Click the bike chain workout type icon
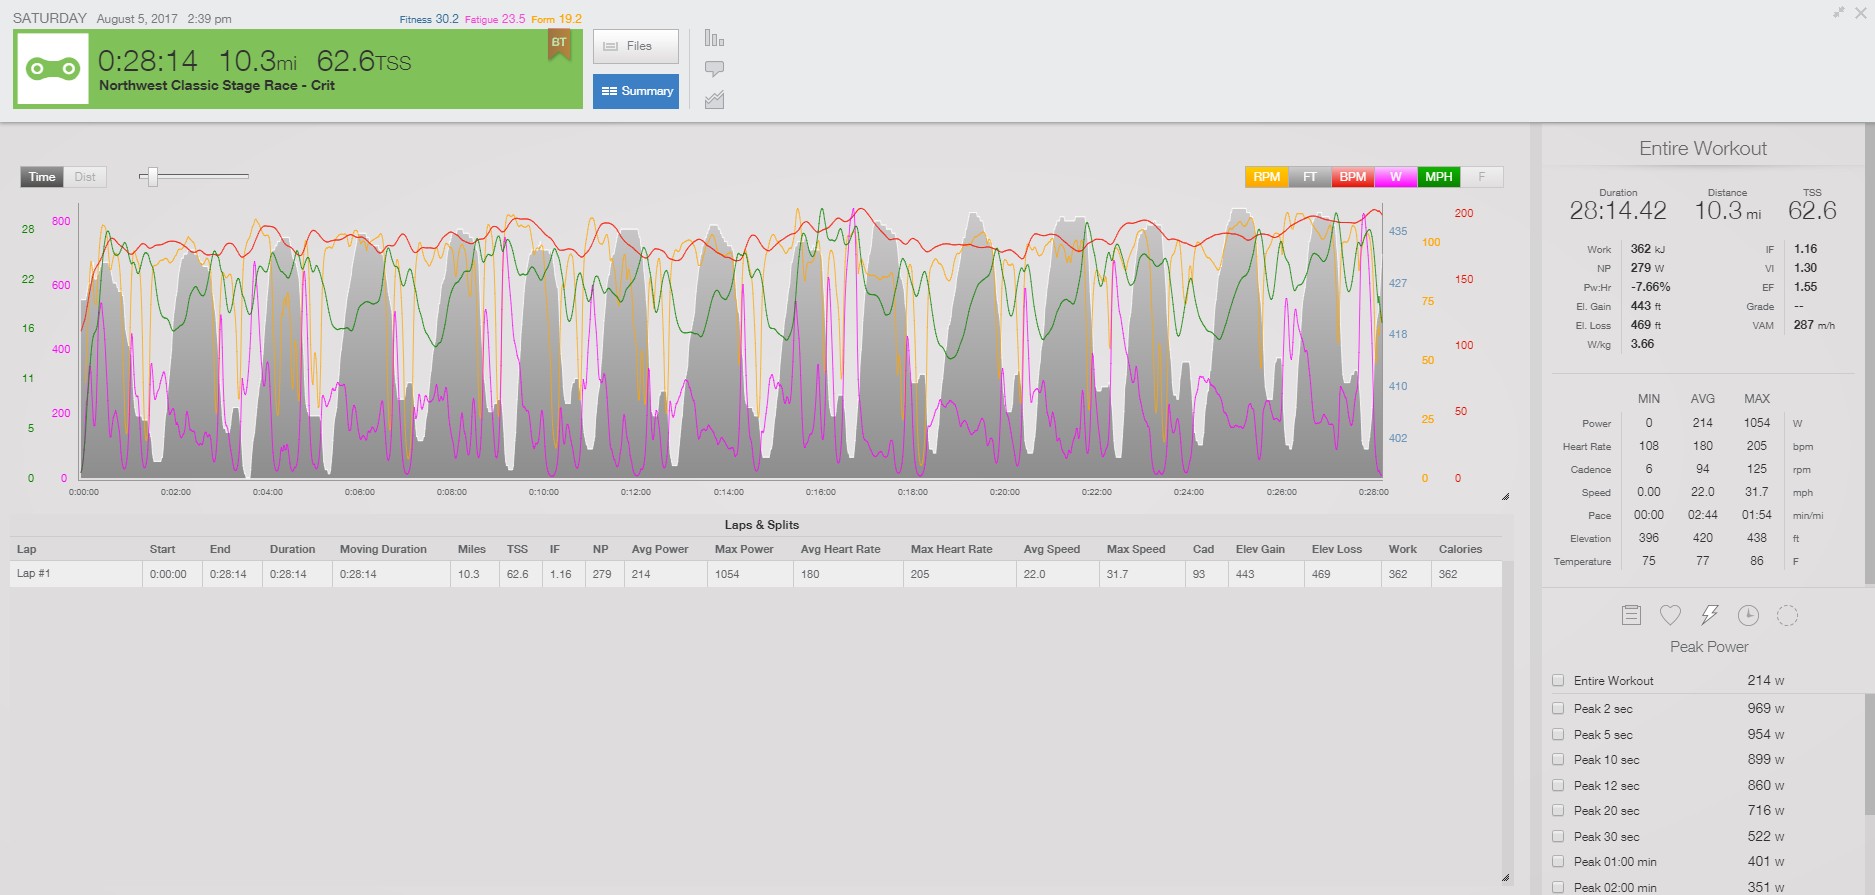 [52, 69]
